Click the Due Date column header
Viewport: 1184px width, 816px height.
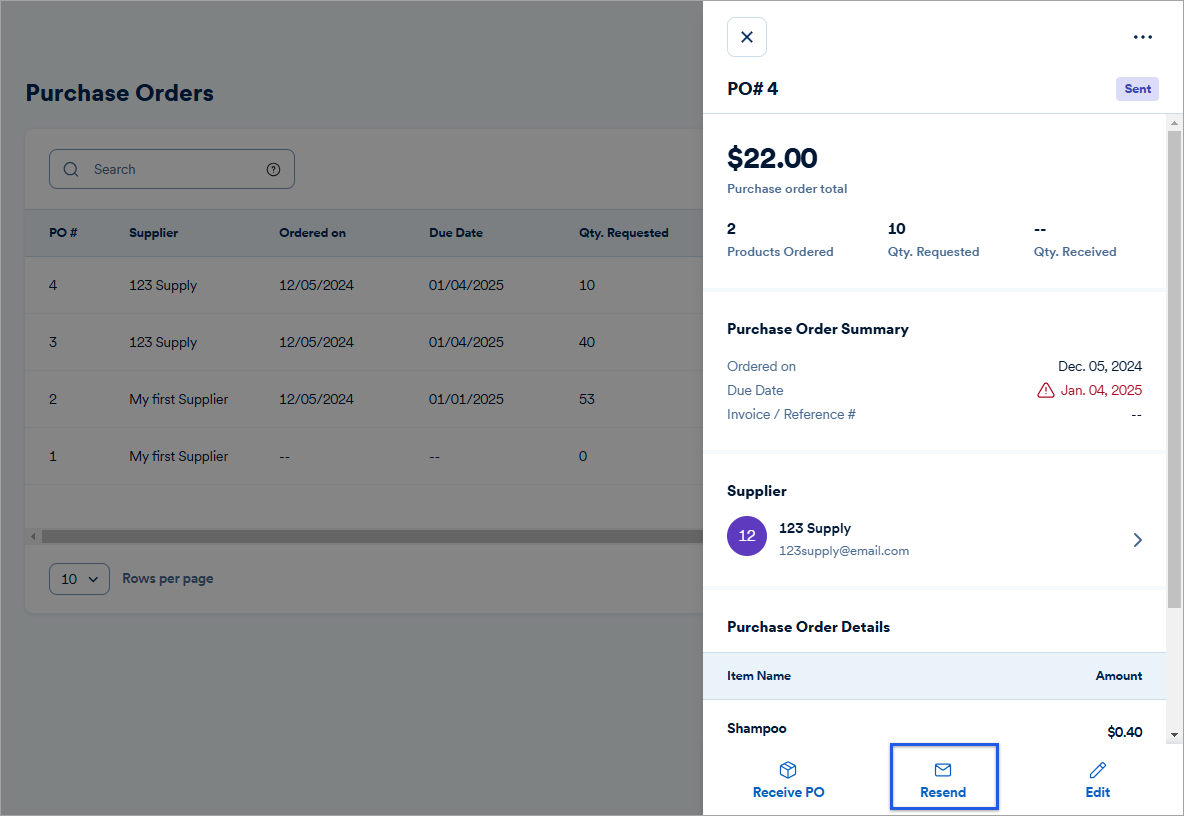click(x=456, y=233)
